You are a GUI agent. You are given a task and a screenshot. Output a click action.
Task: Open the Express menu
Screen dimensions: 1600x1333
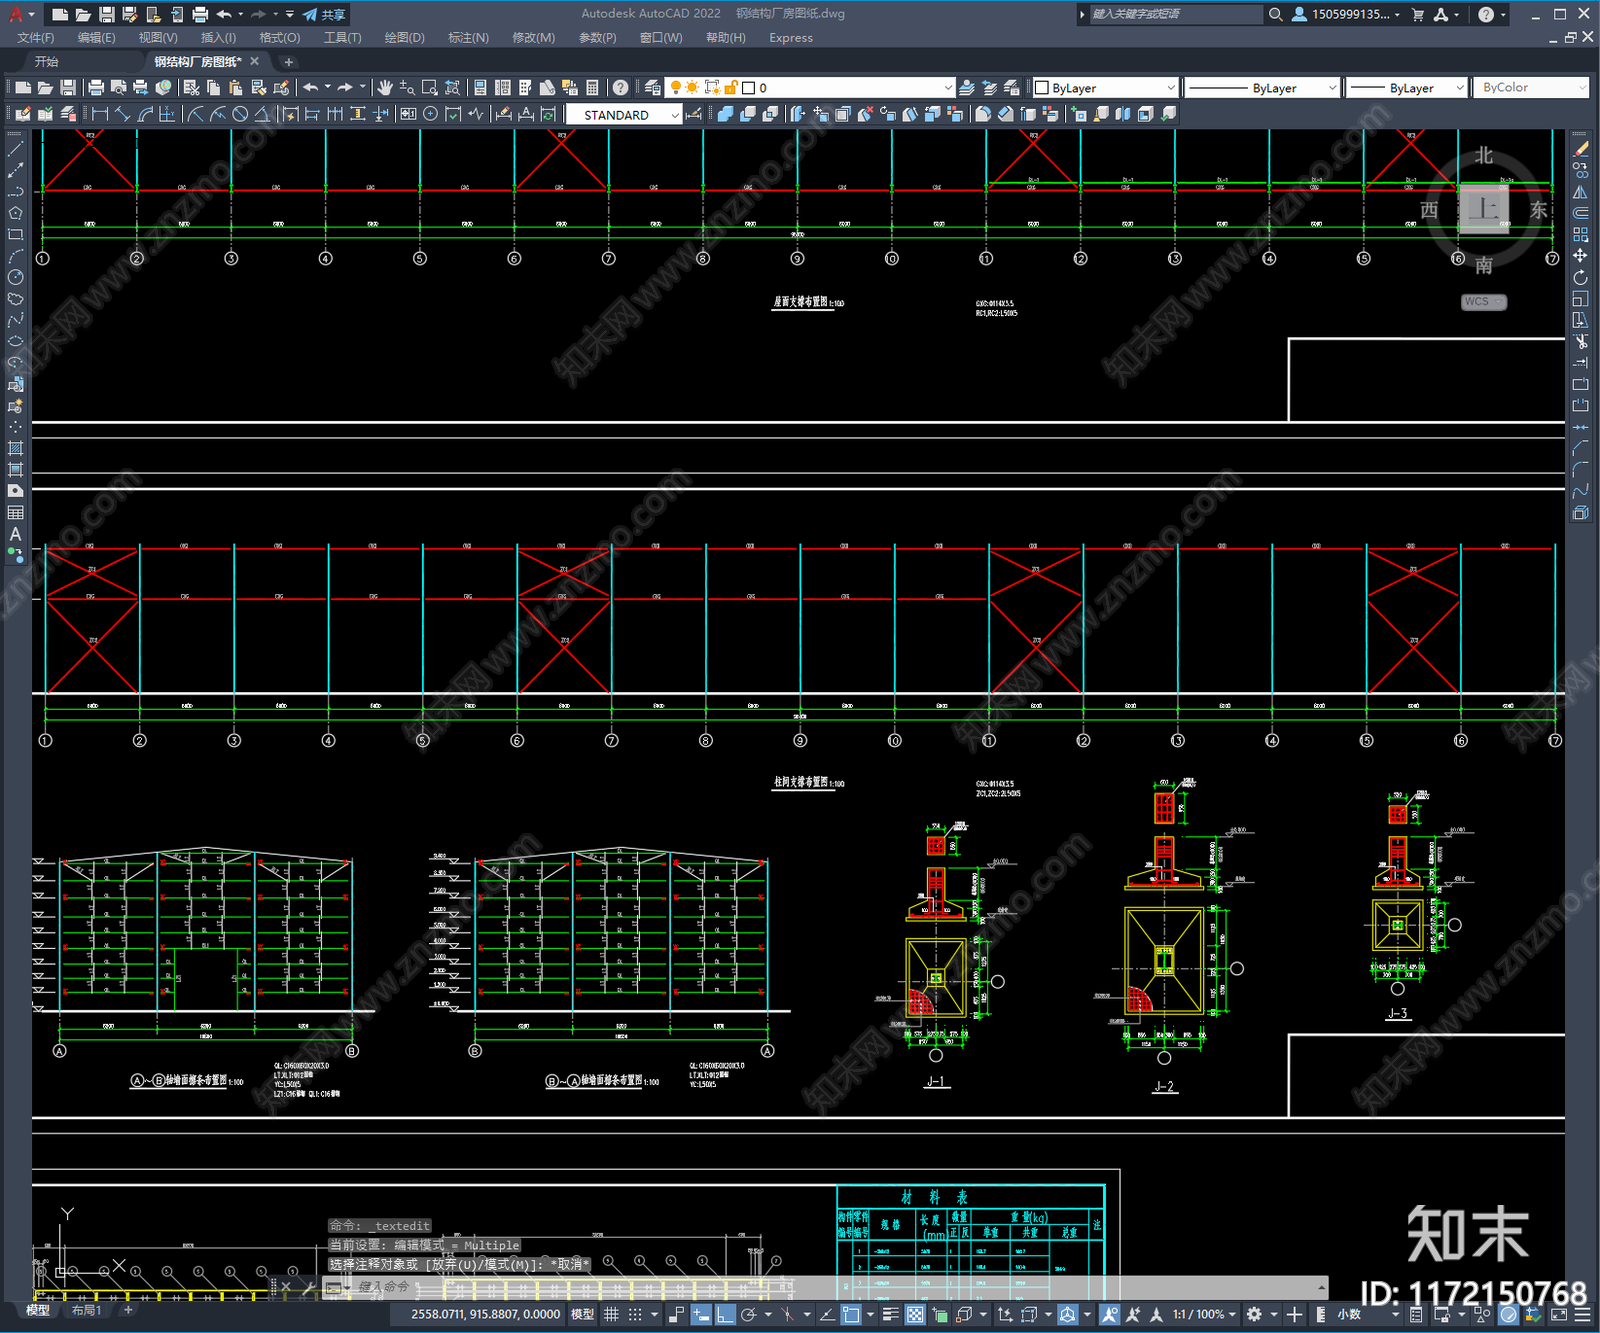(791, 38)
